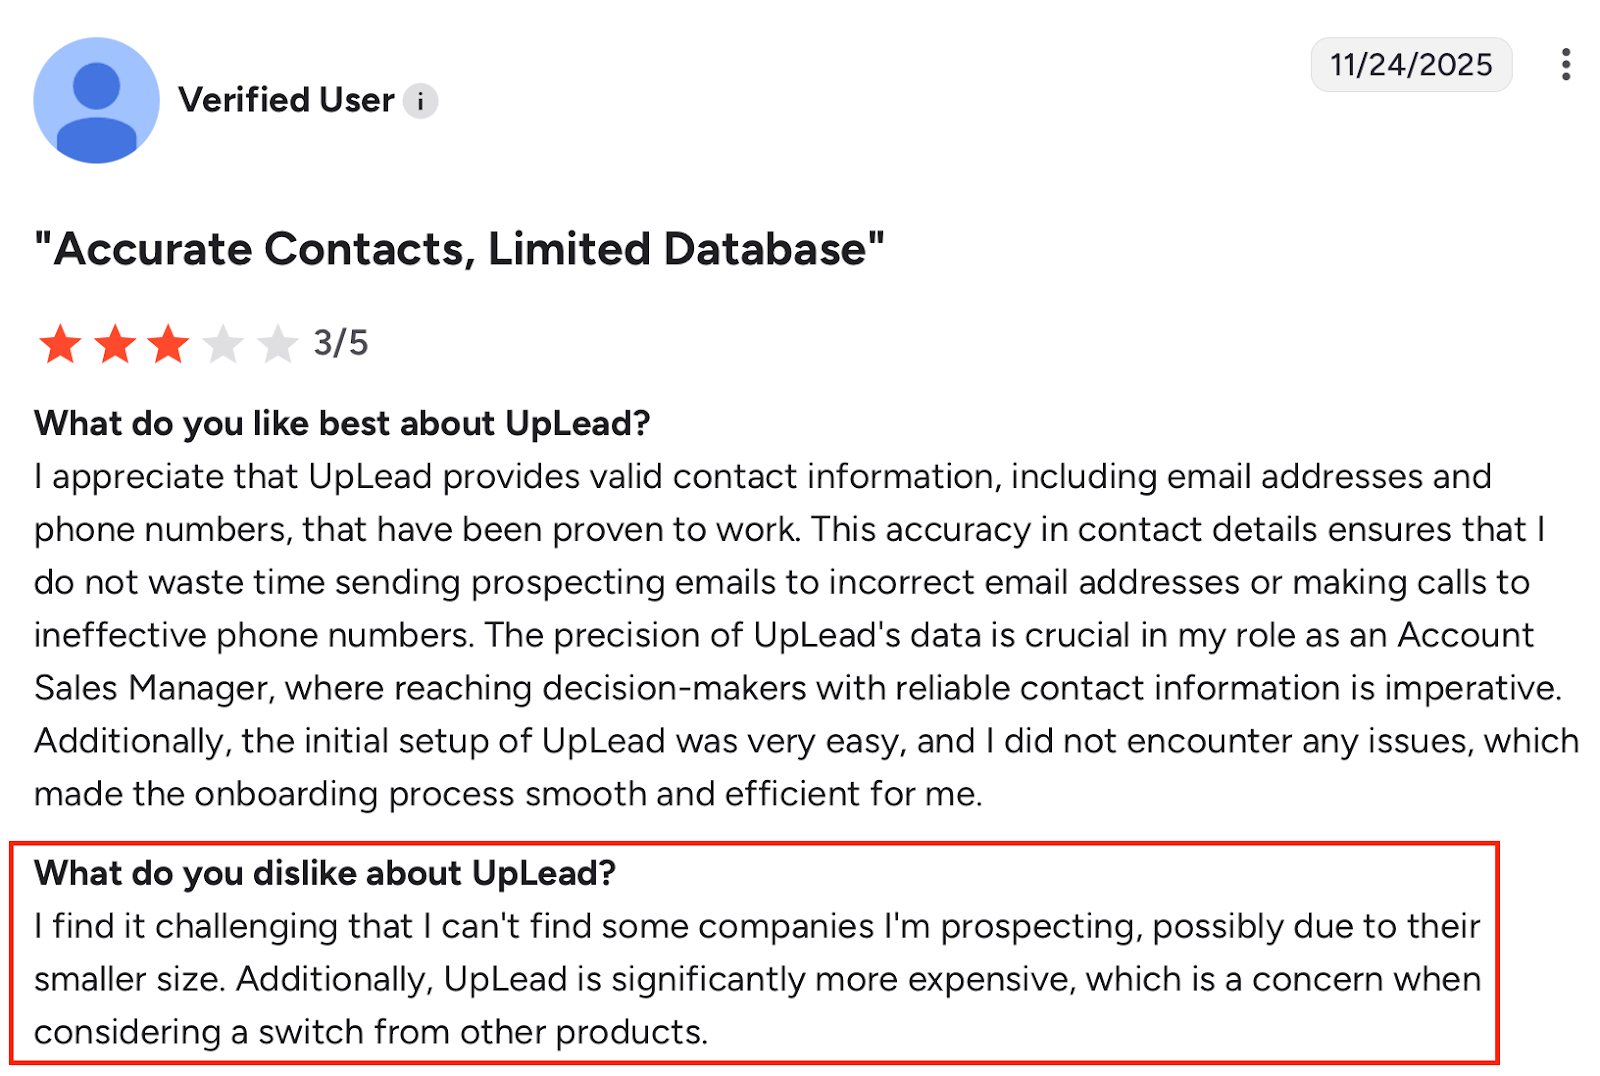Click the 3/5 rating label
The image size is (1600, 1076).
[x=340, y=343]
